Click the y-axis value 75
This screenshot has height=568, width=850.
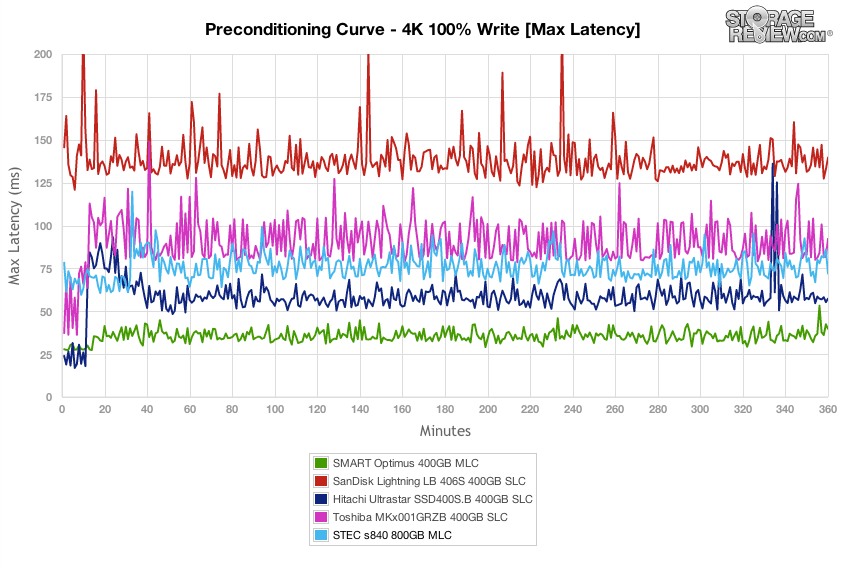tap(46, 269)
